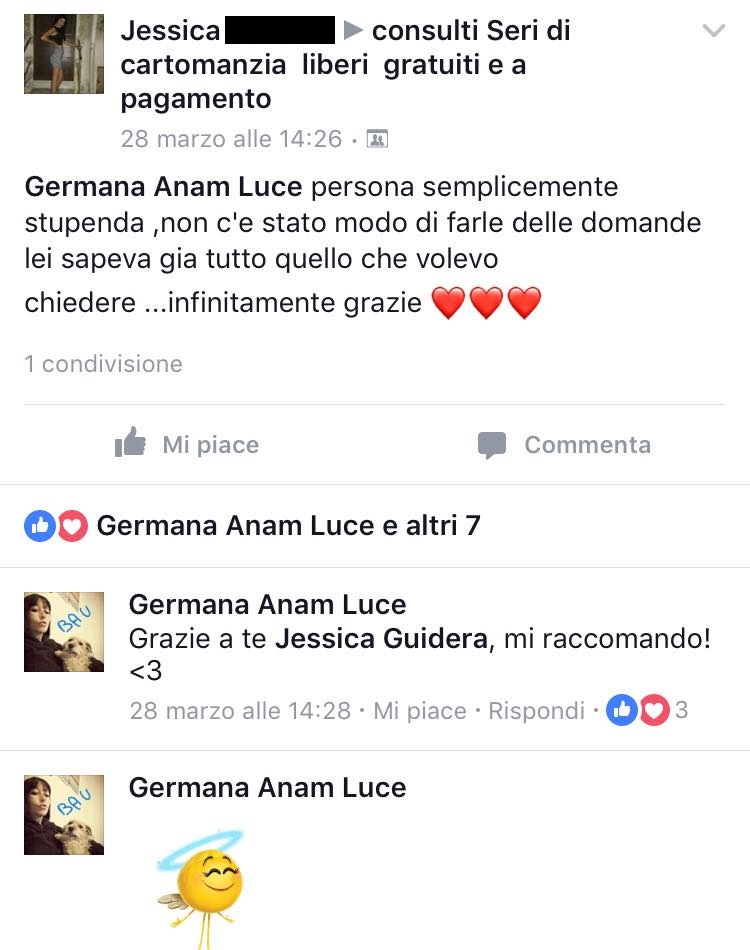Open Germana's avatar on the sticker comment

(x=64, y=815)
